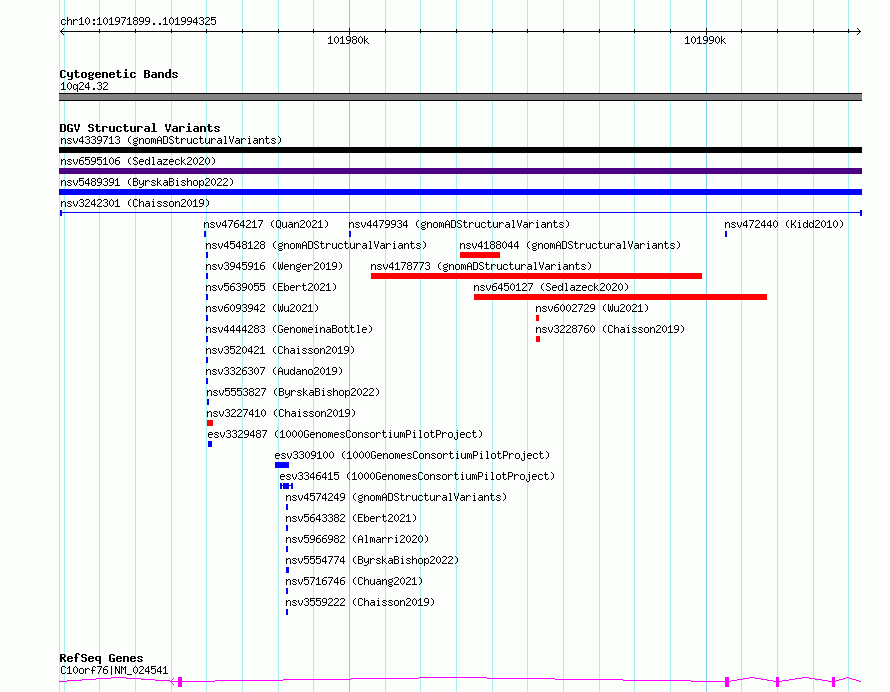This screenshot has height=692, width=890.
Task: Open the nsv4444283 GenomeinaBottle label
Action: (x=289, y=329)
